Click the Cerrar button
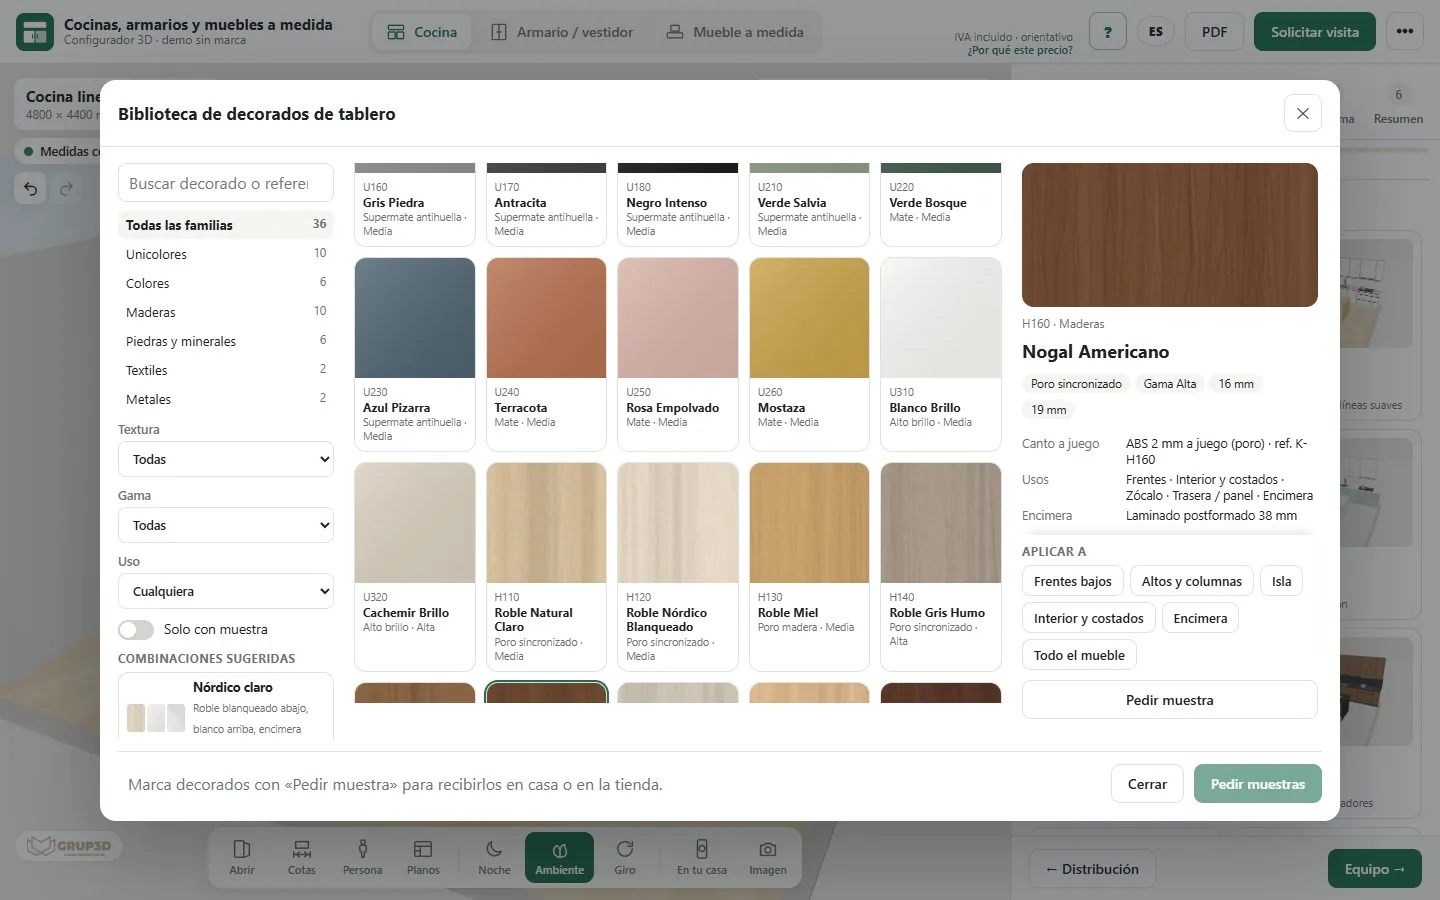Screen dimensions: 1440x900 coord(1147,784)
